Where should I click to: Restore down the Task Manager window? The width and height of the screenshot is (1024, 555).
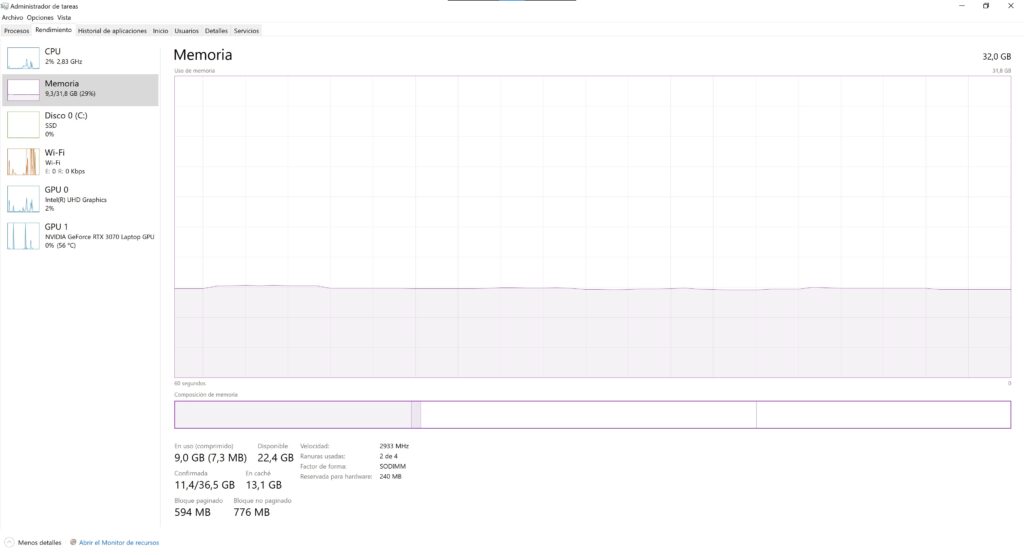click(986, 6)
